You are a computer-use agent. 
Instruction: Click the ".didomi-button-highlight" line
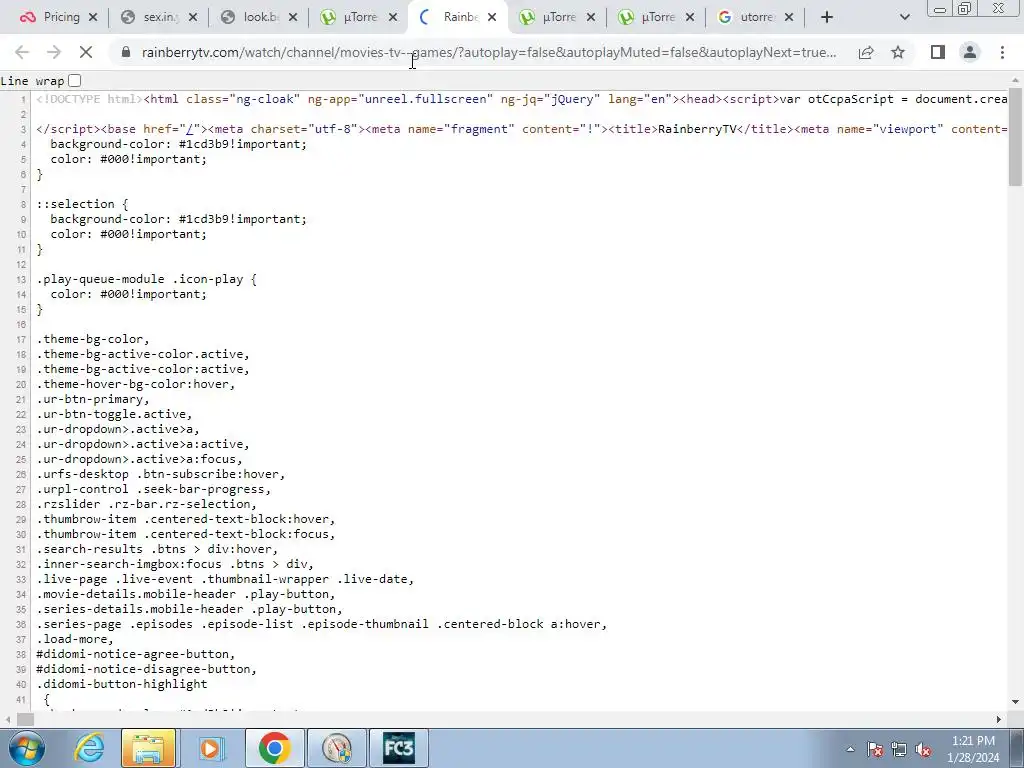point(122,684)
